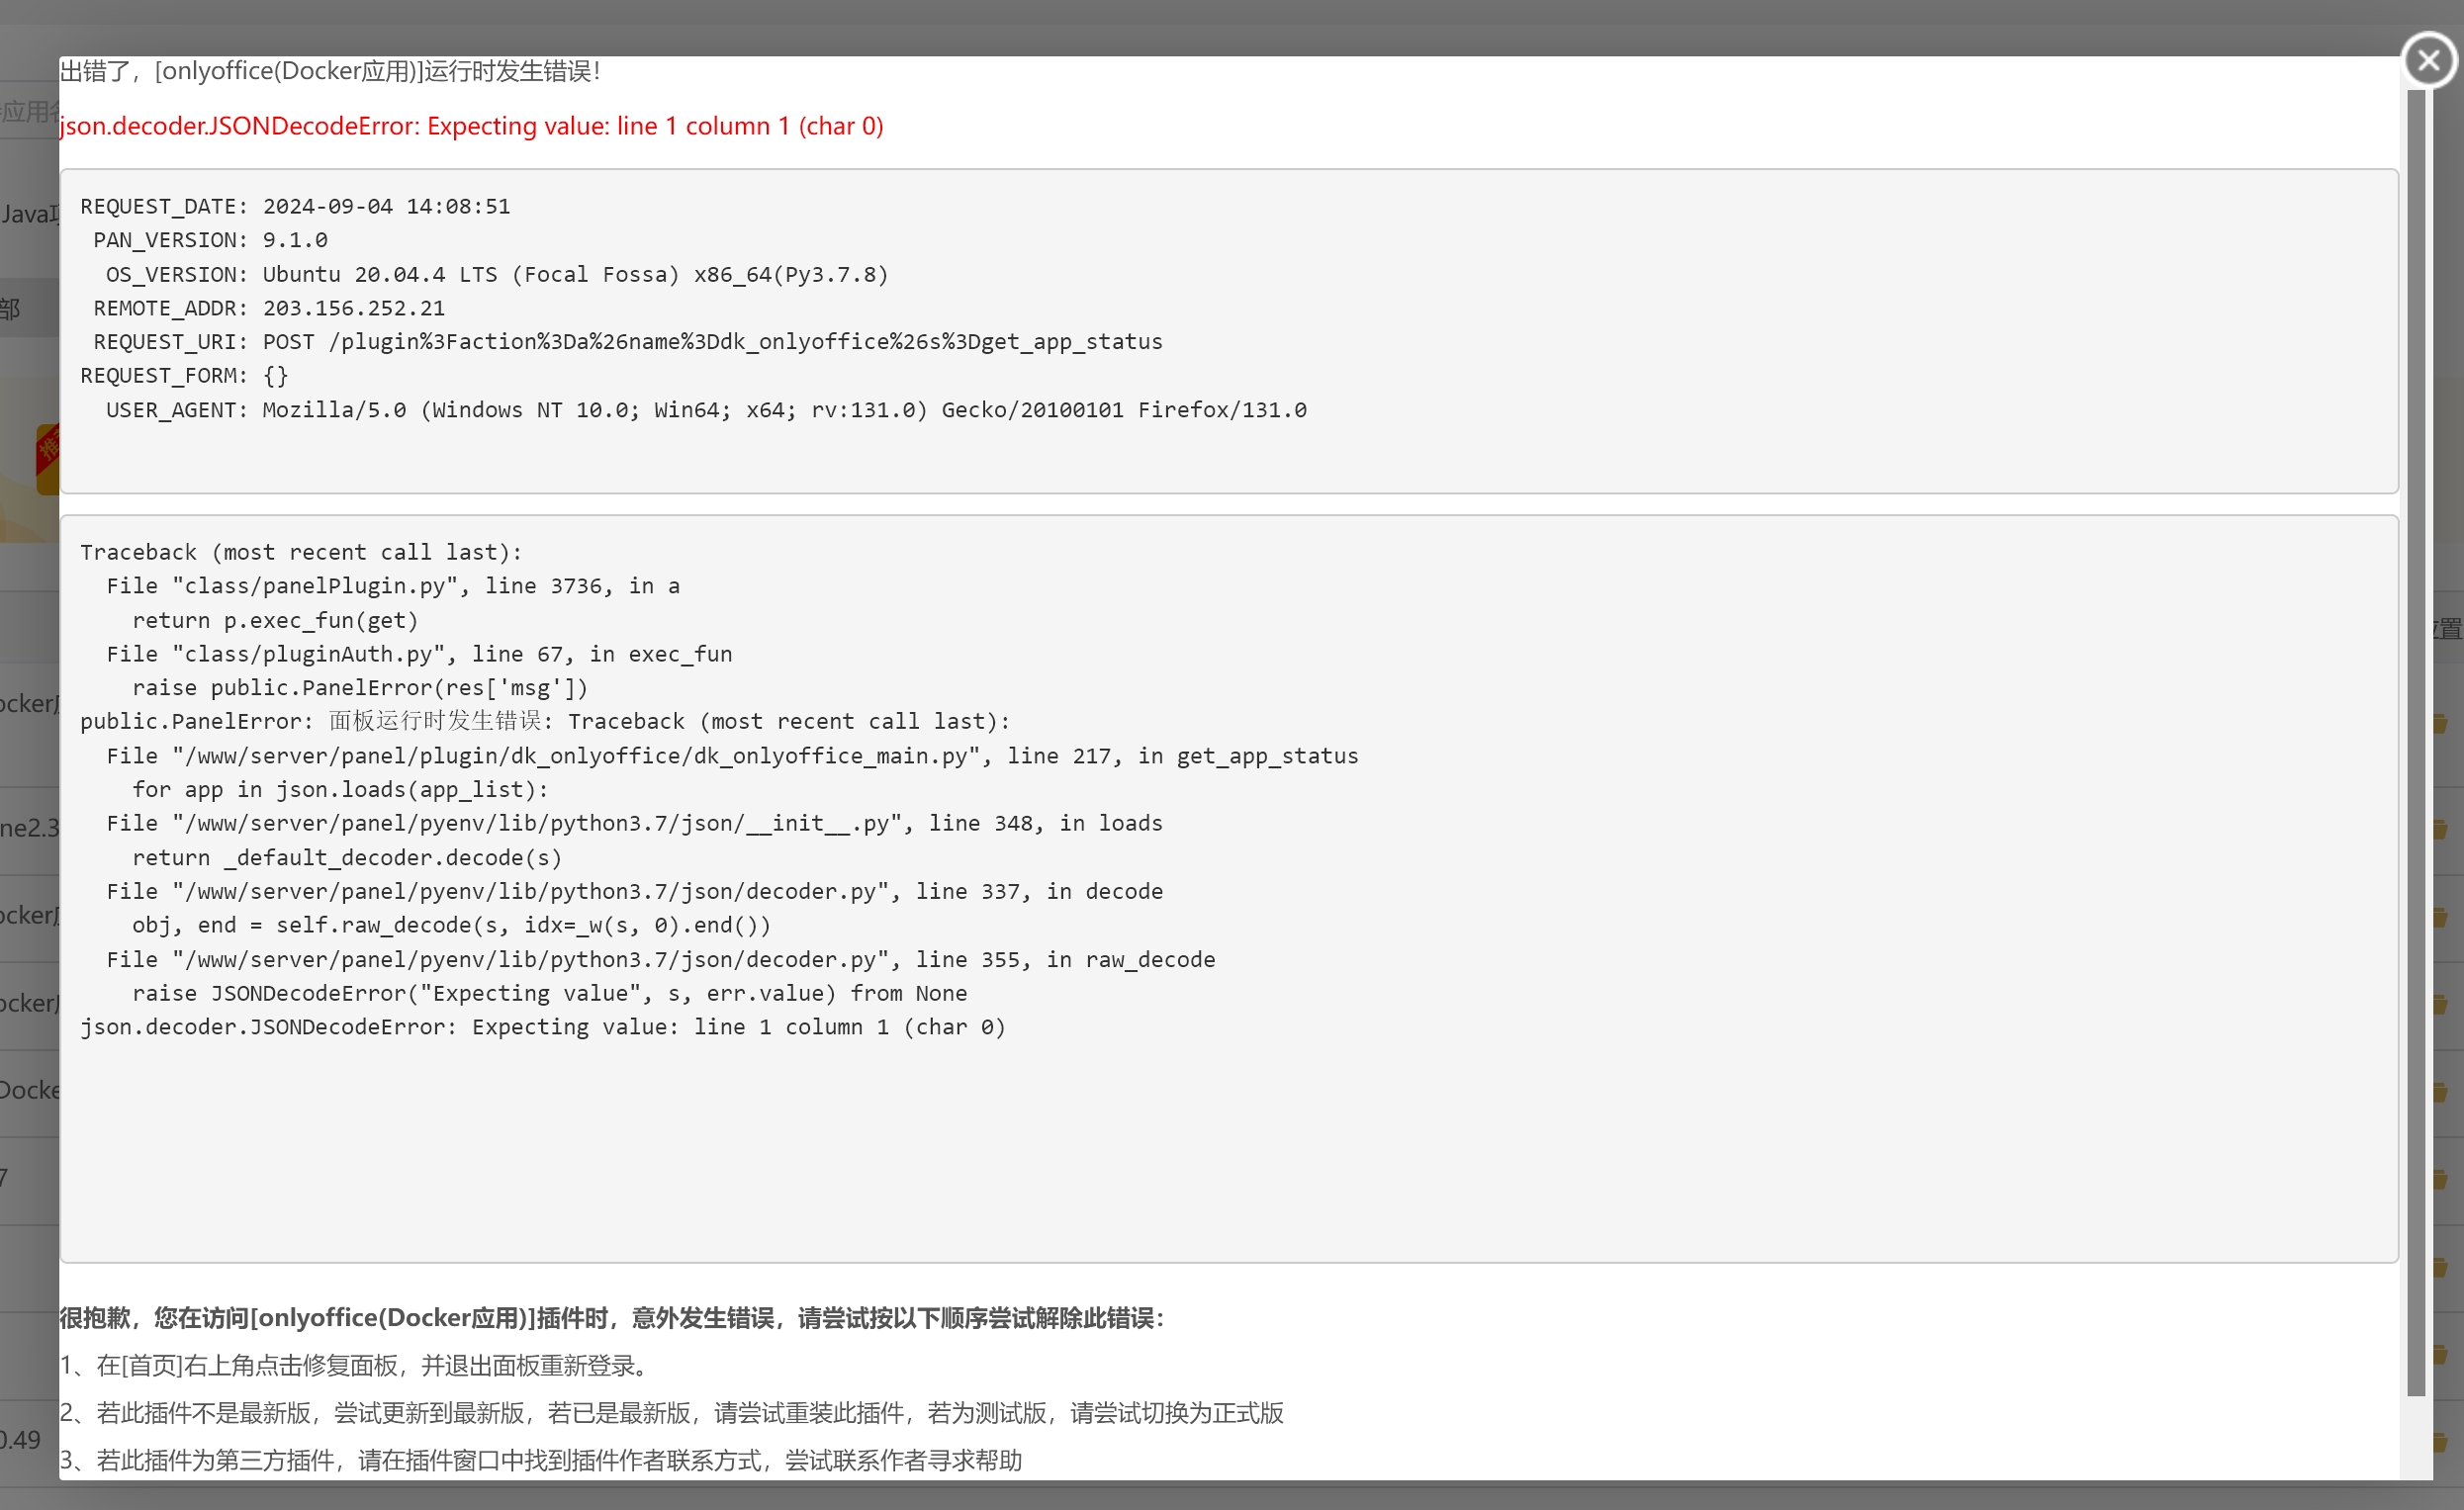
Task: Click the decoder.py line 355 raw_decode entry
Action: (661, 960)
